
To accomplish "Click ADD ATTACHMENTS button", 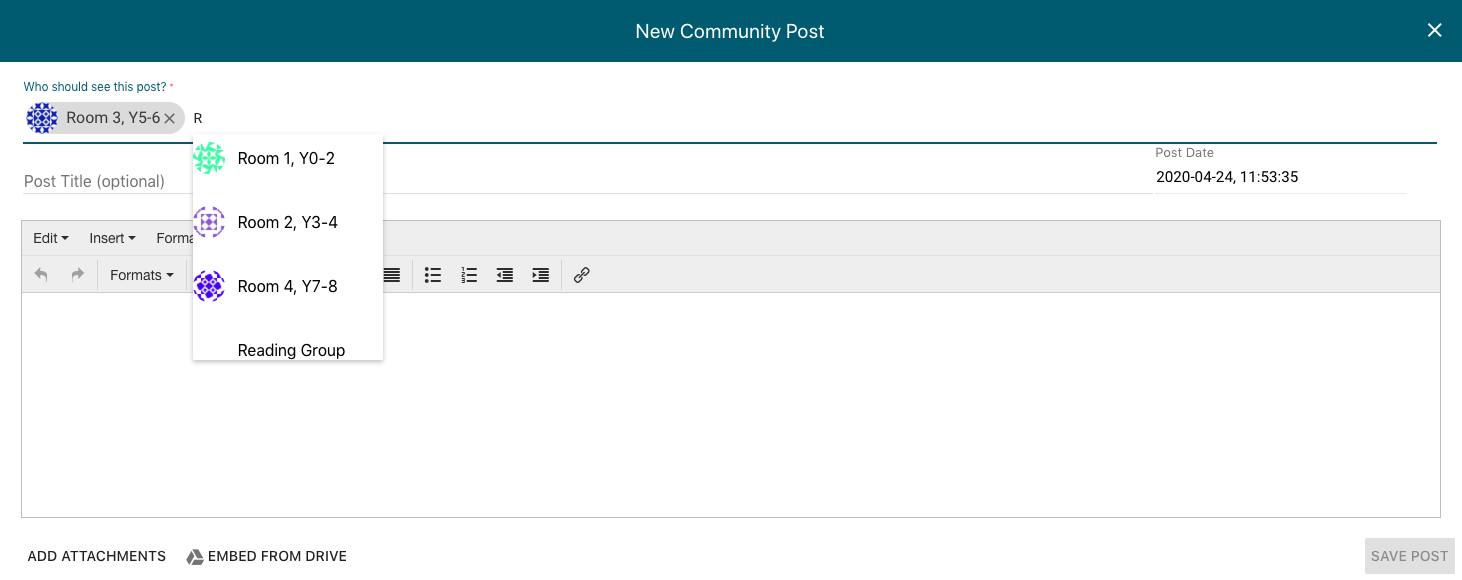I will coord(97,556).
